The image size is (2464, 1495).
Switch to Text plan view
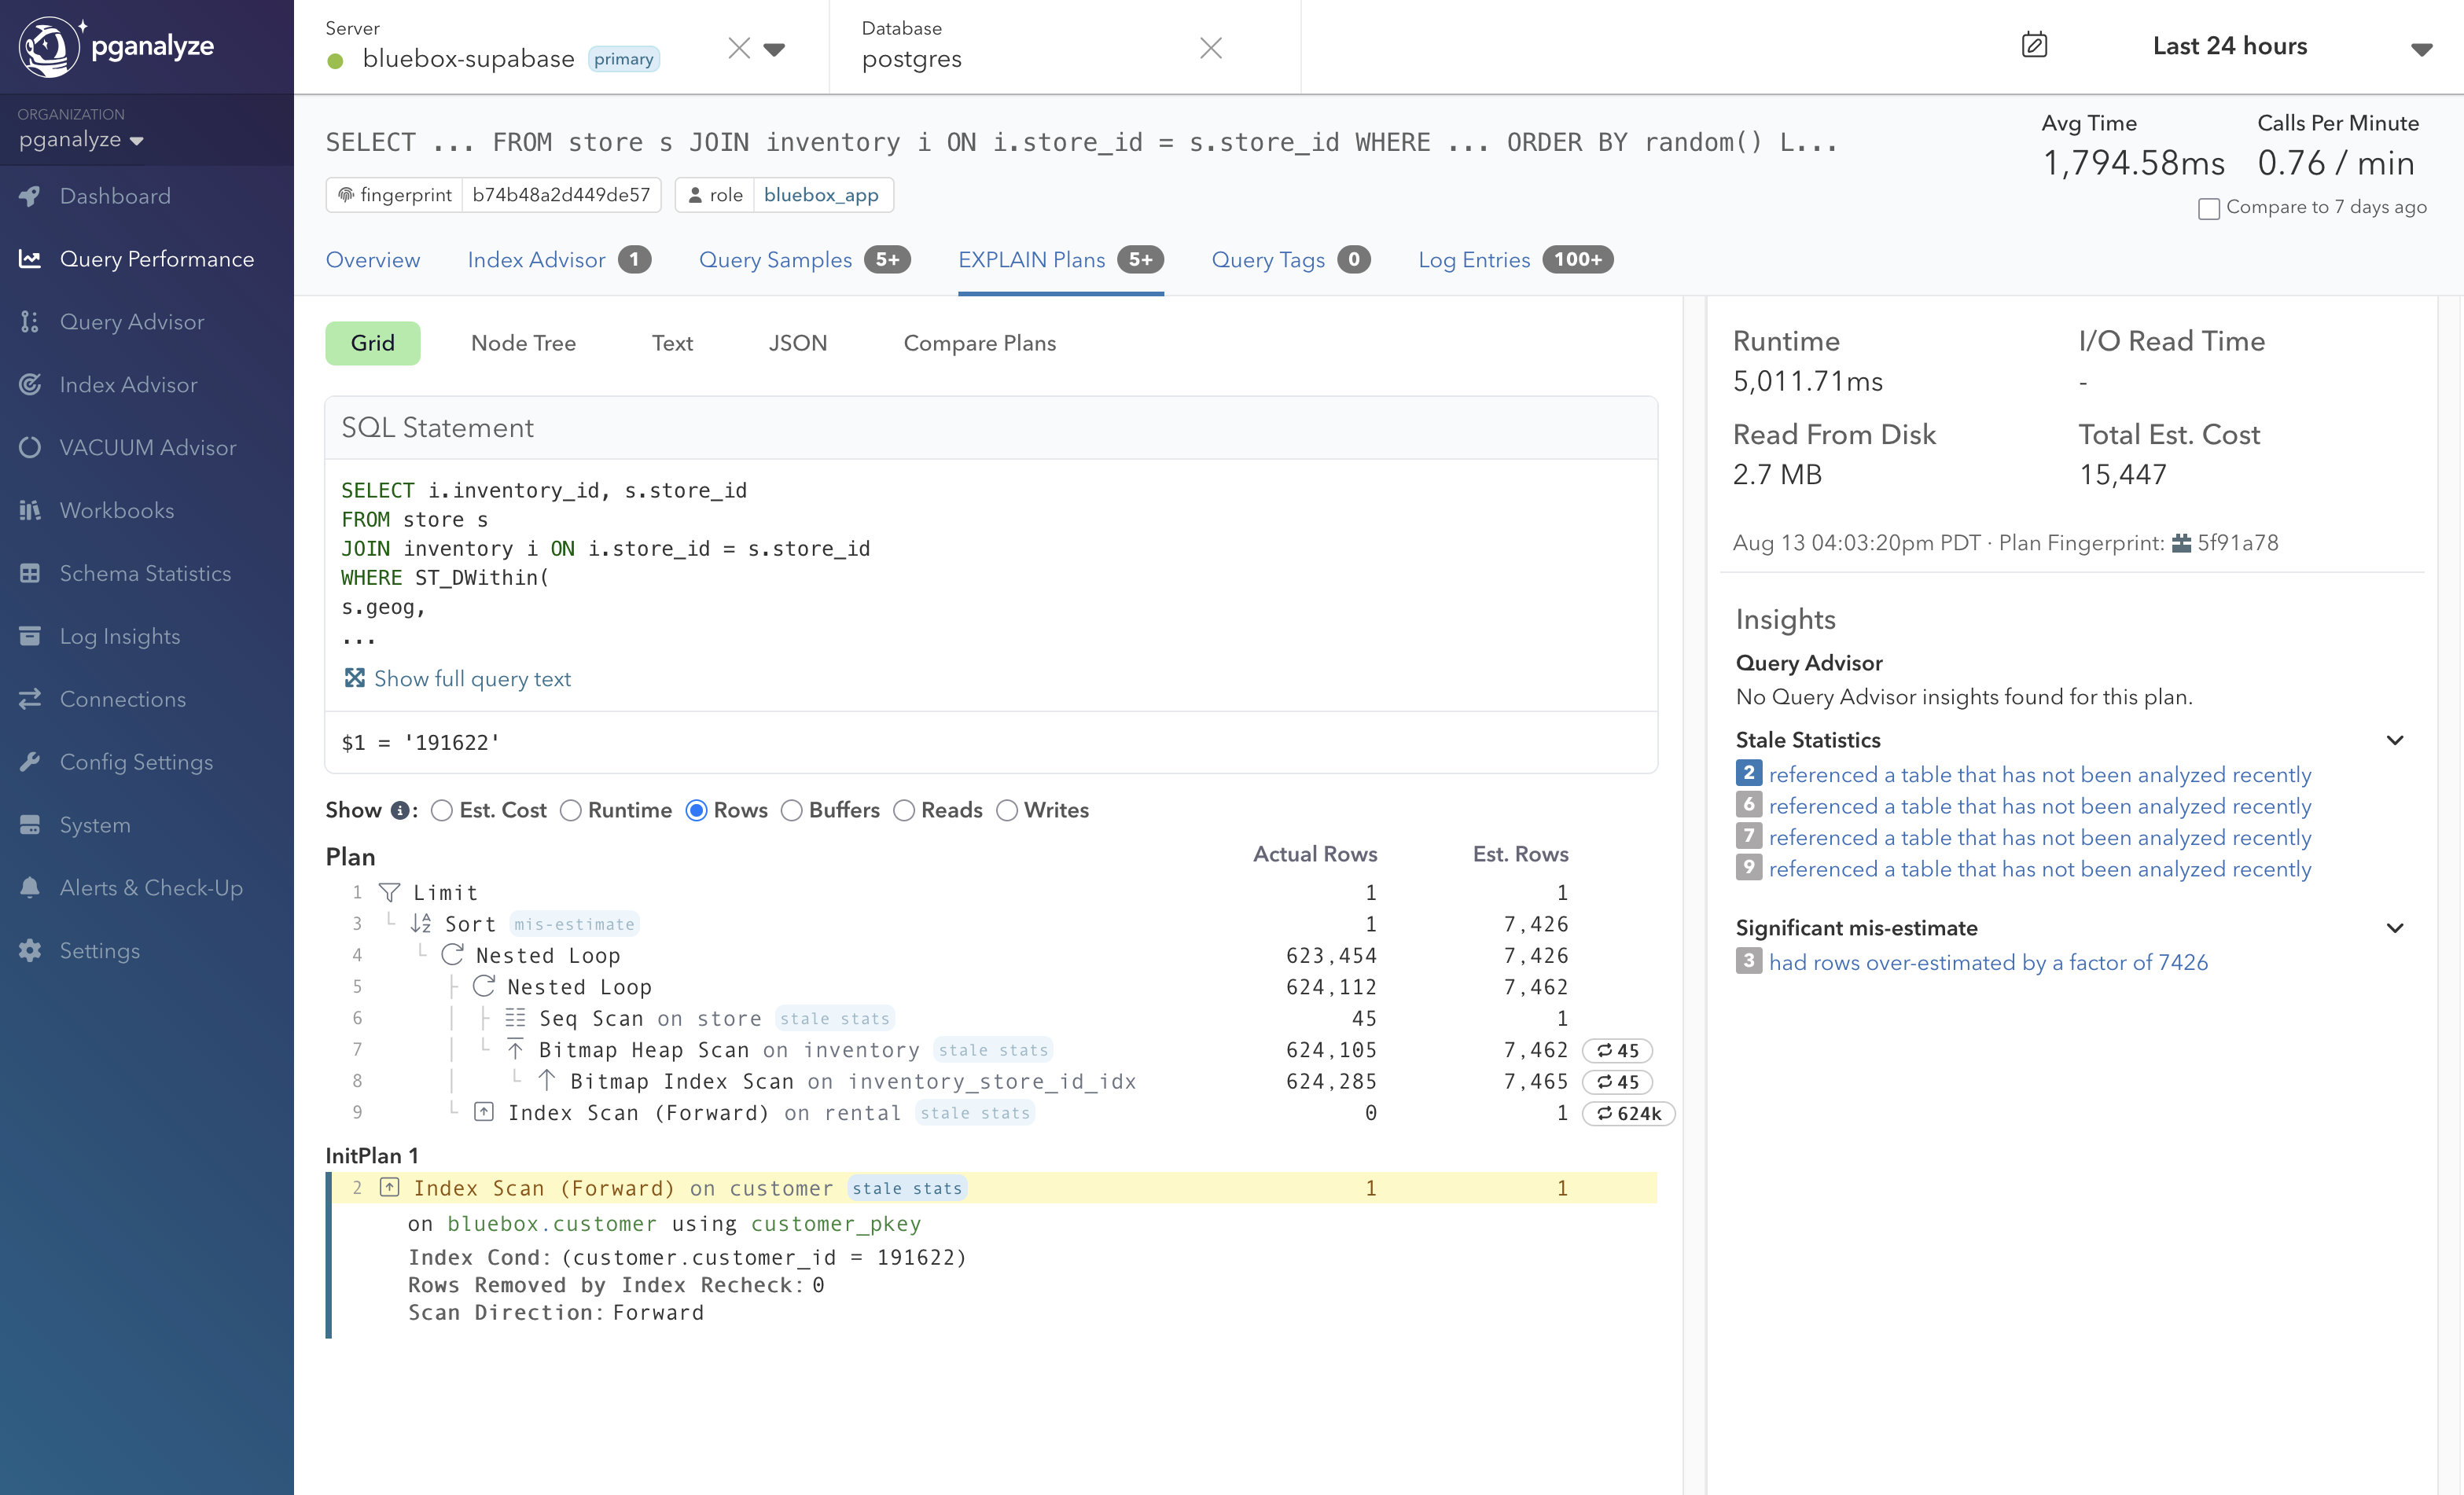pos(672,343)
